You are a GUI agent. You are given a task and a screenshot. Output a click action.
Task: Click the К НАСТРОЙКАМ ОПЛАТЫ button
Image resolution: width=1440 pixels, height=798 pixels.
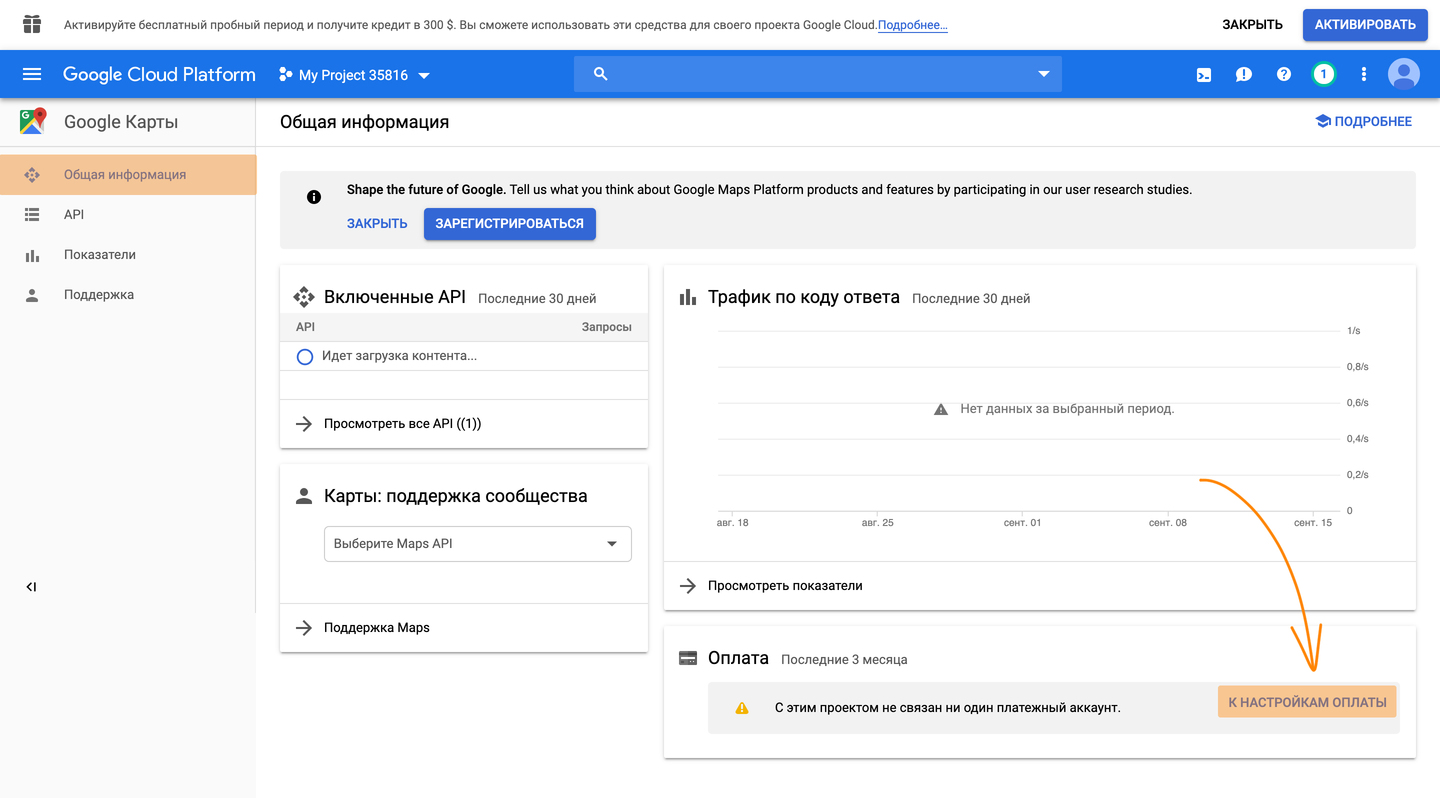pyautogui.click(x=1307, y=702)
